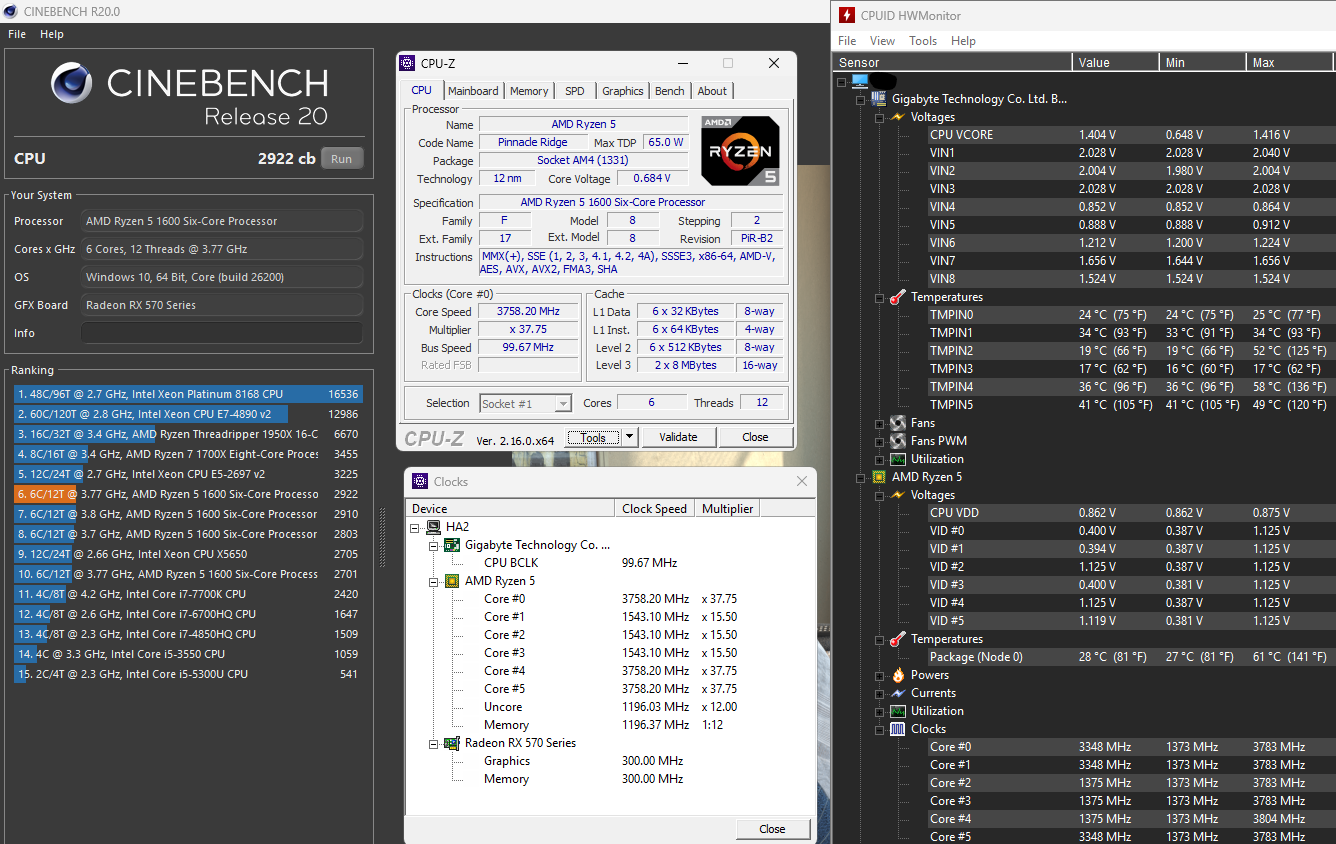
Task: Select the orange Ryzen 5 1600 ranking row
Action: tap(188, 494)
